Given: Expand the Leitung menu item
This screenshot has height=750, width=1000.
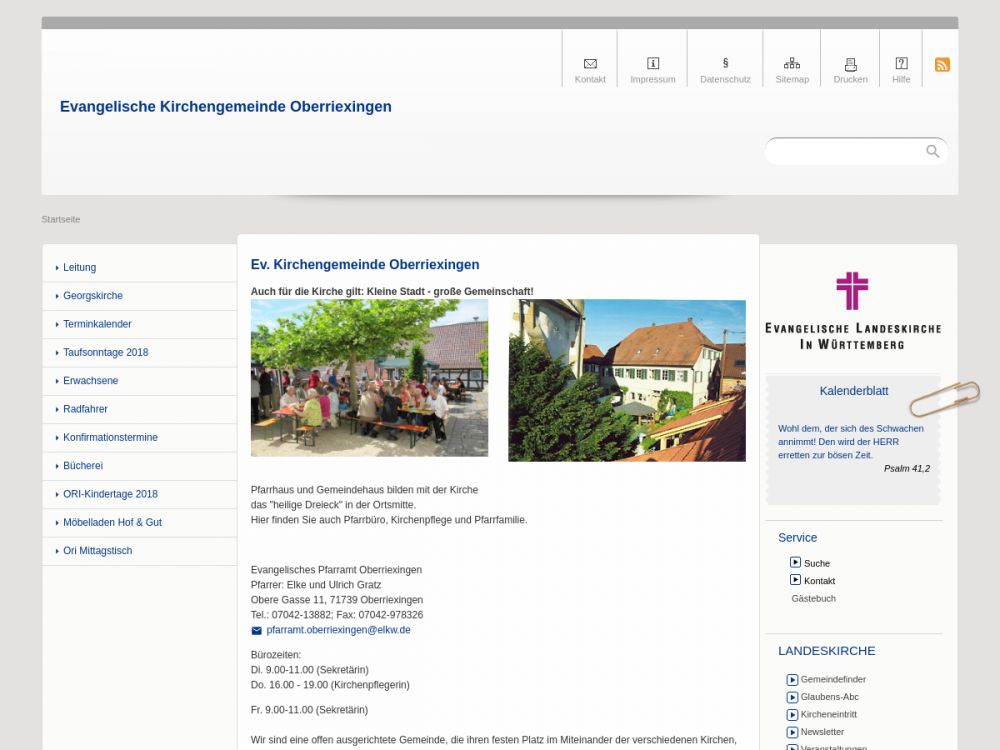Looking at the screenshot, I should click(x=80, y=268).
